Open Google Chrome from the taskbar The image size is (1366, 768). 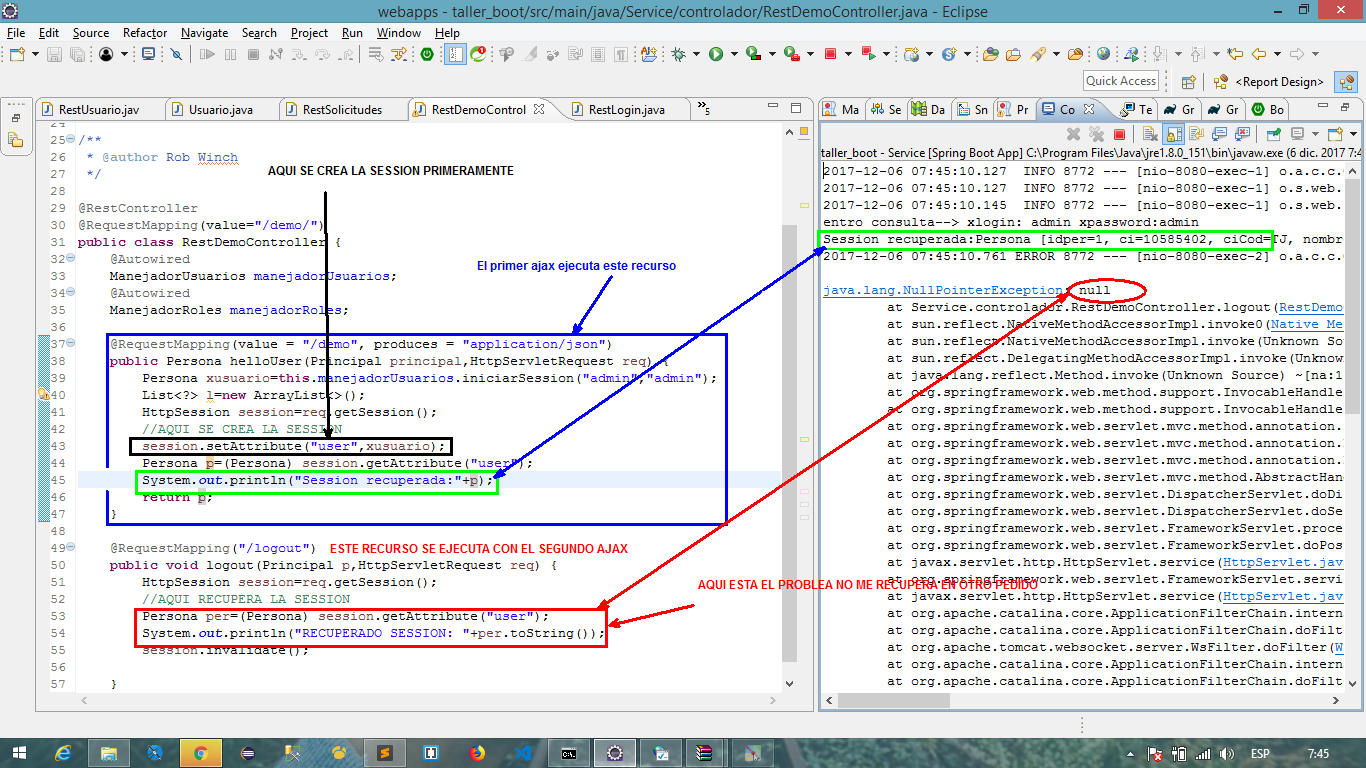pyautogui.click(x=200, y=753)
